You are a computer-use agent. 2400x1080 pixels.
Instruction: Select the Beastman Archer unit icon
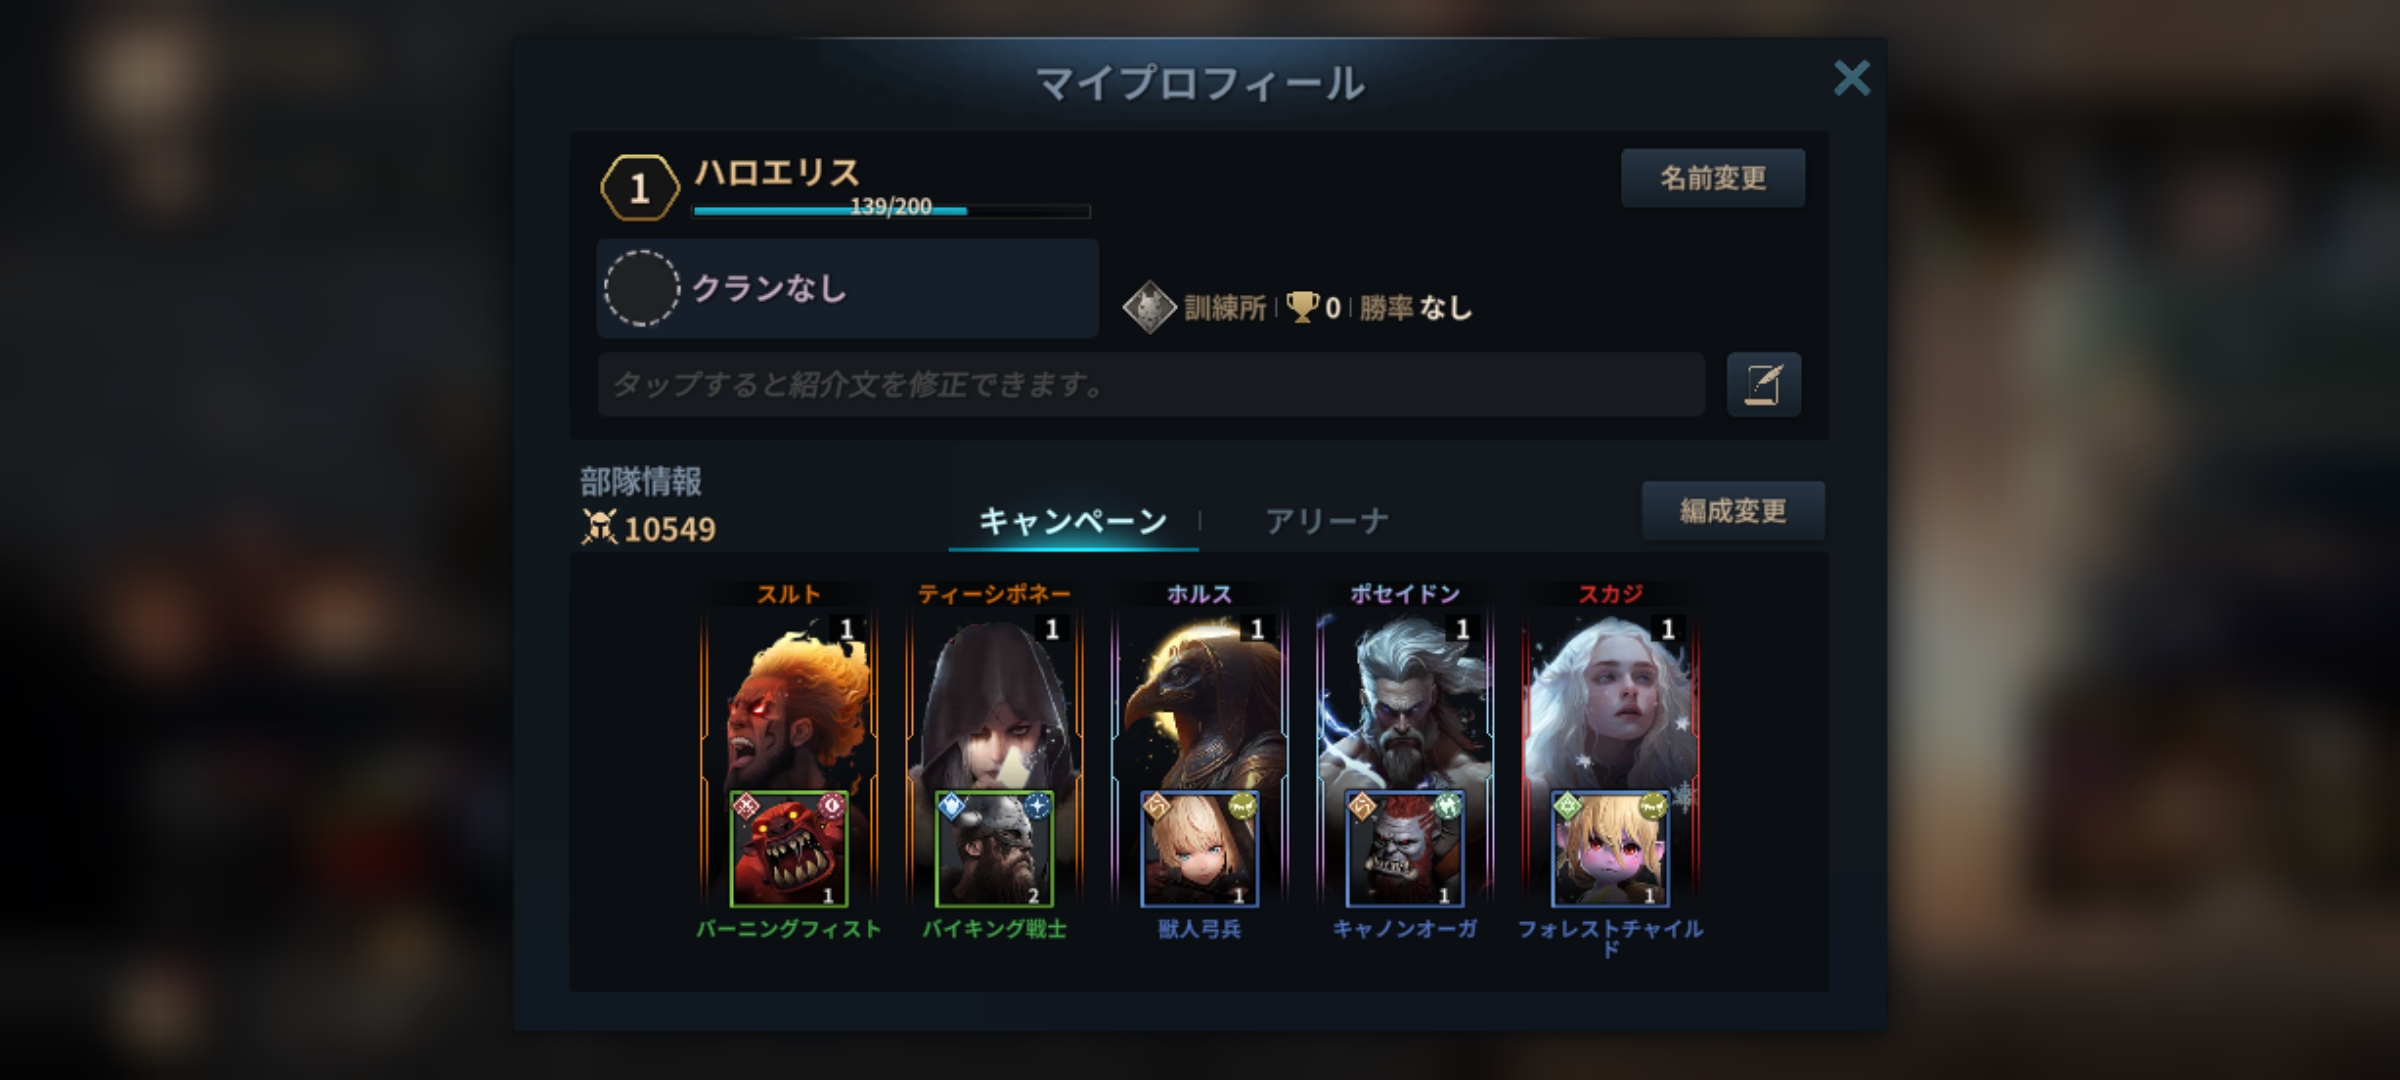coord(1199,849)
